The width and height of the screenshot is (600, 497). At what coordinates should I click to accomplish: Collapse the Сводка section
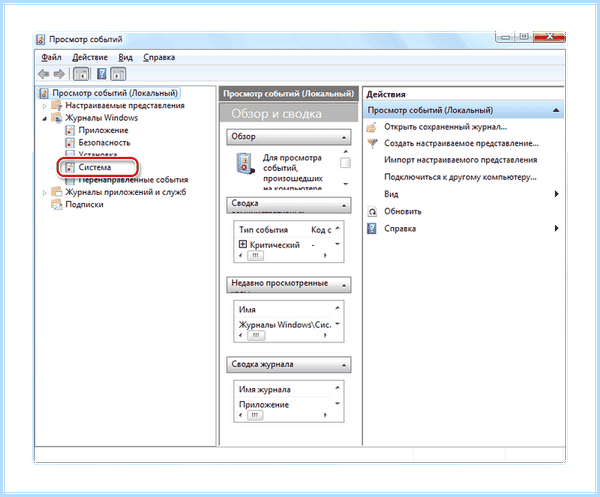tap(344, 206)
